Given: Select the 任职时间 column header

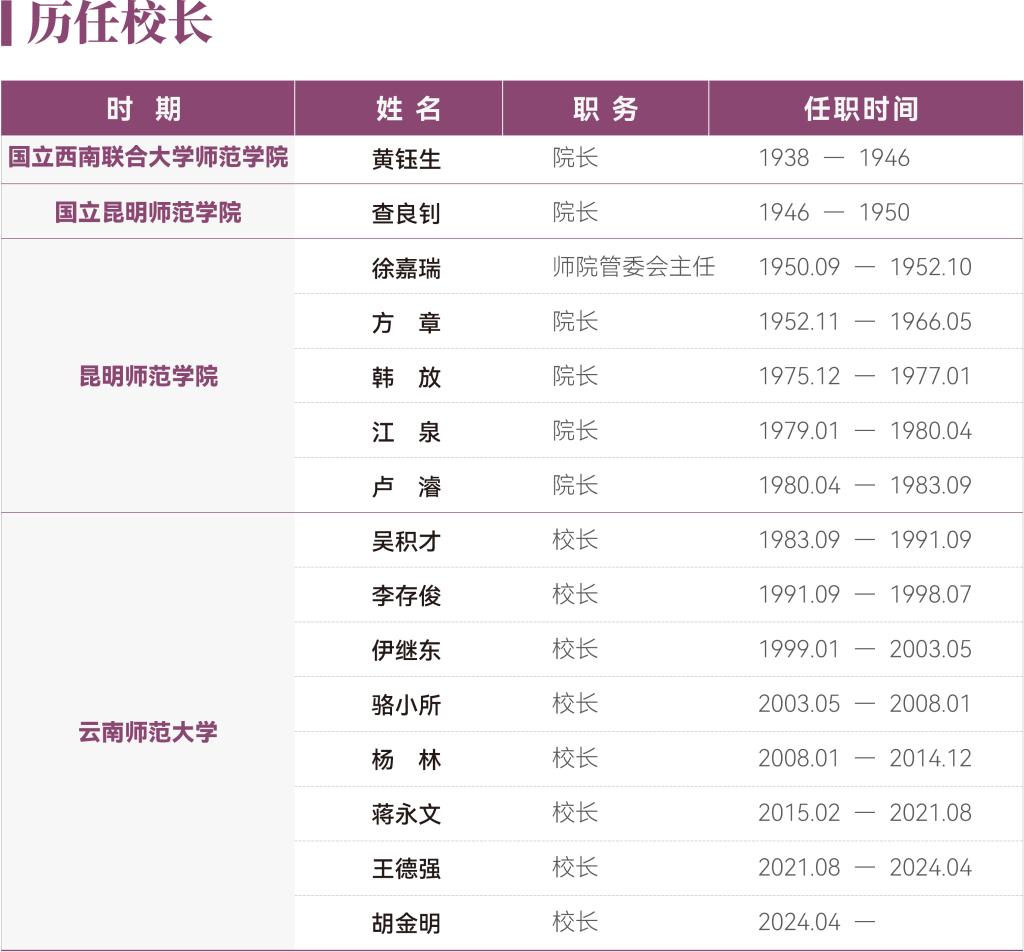Looking at the screenshot, I should [x=861, y=108].
